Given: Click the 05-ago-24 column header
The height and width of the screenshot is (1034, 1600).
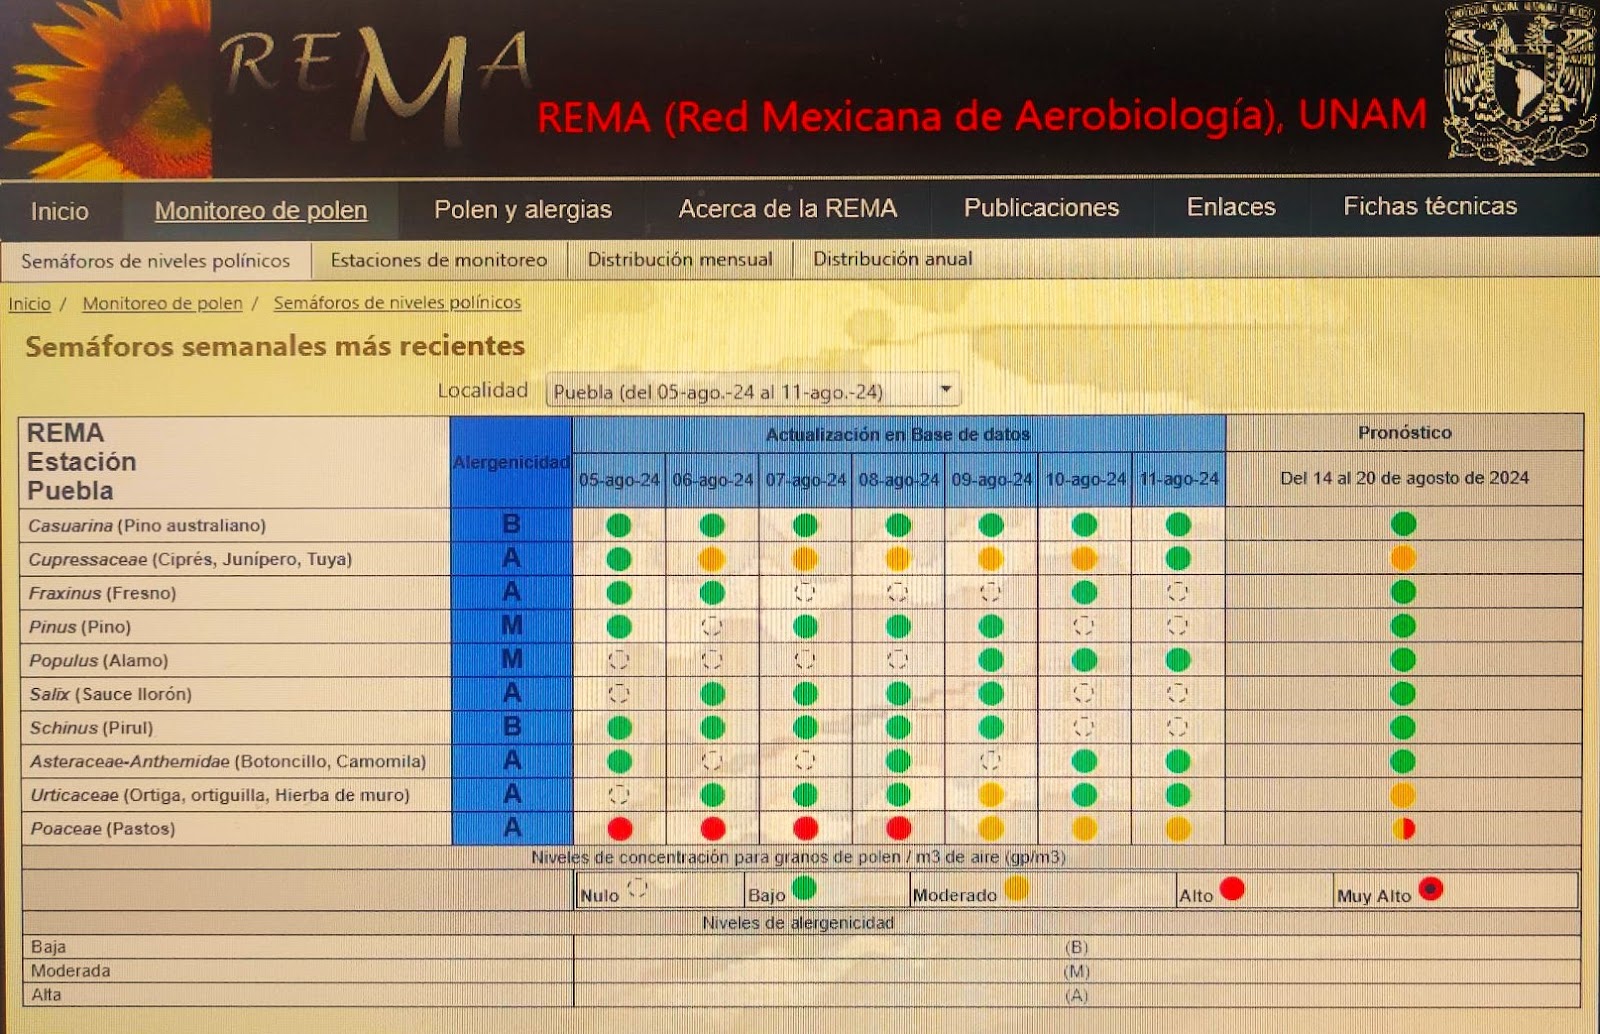Looking at the screenshot, I should click(619, 480).
